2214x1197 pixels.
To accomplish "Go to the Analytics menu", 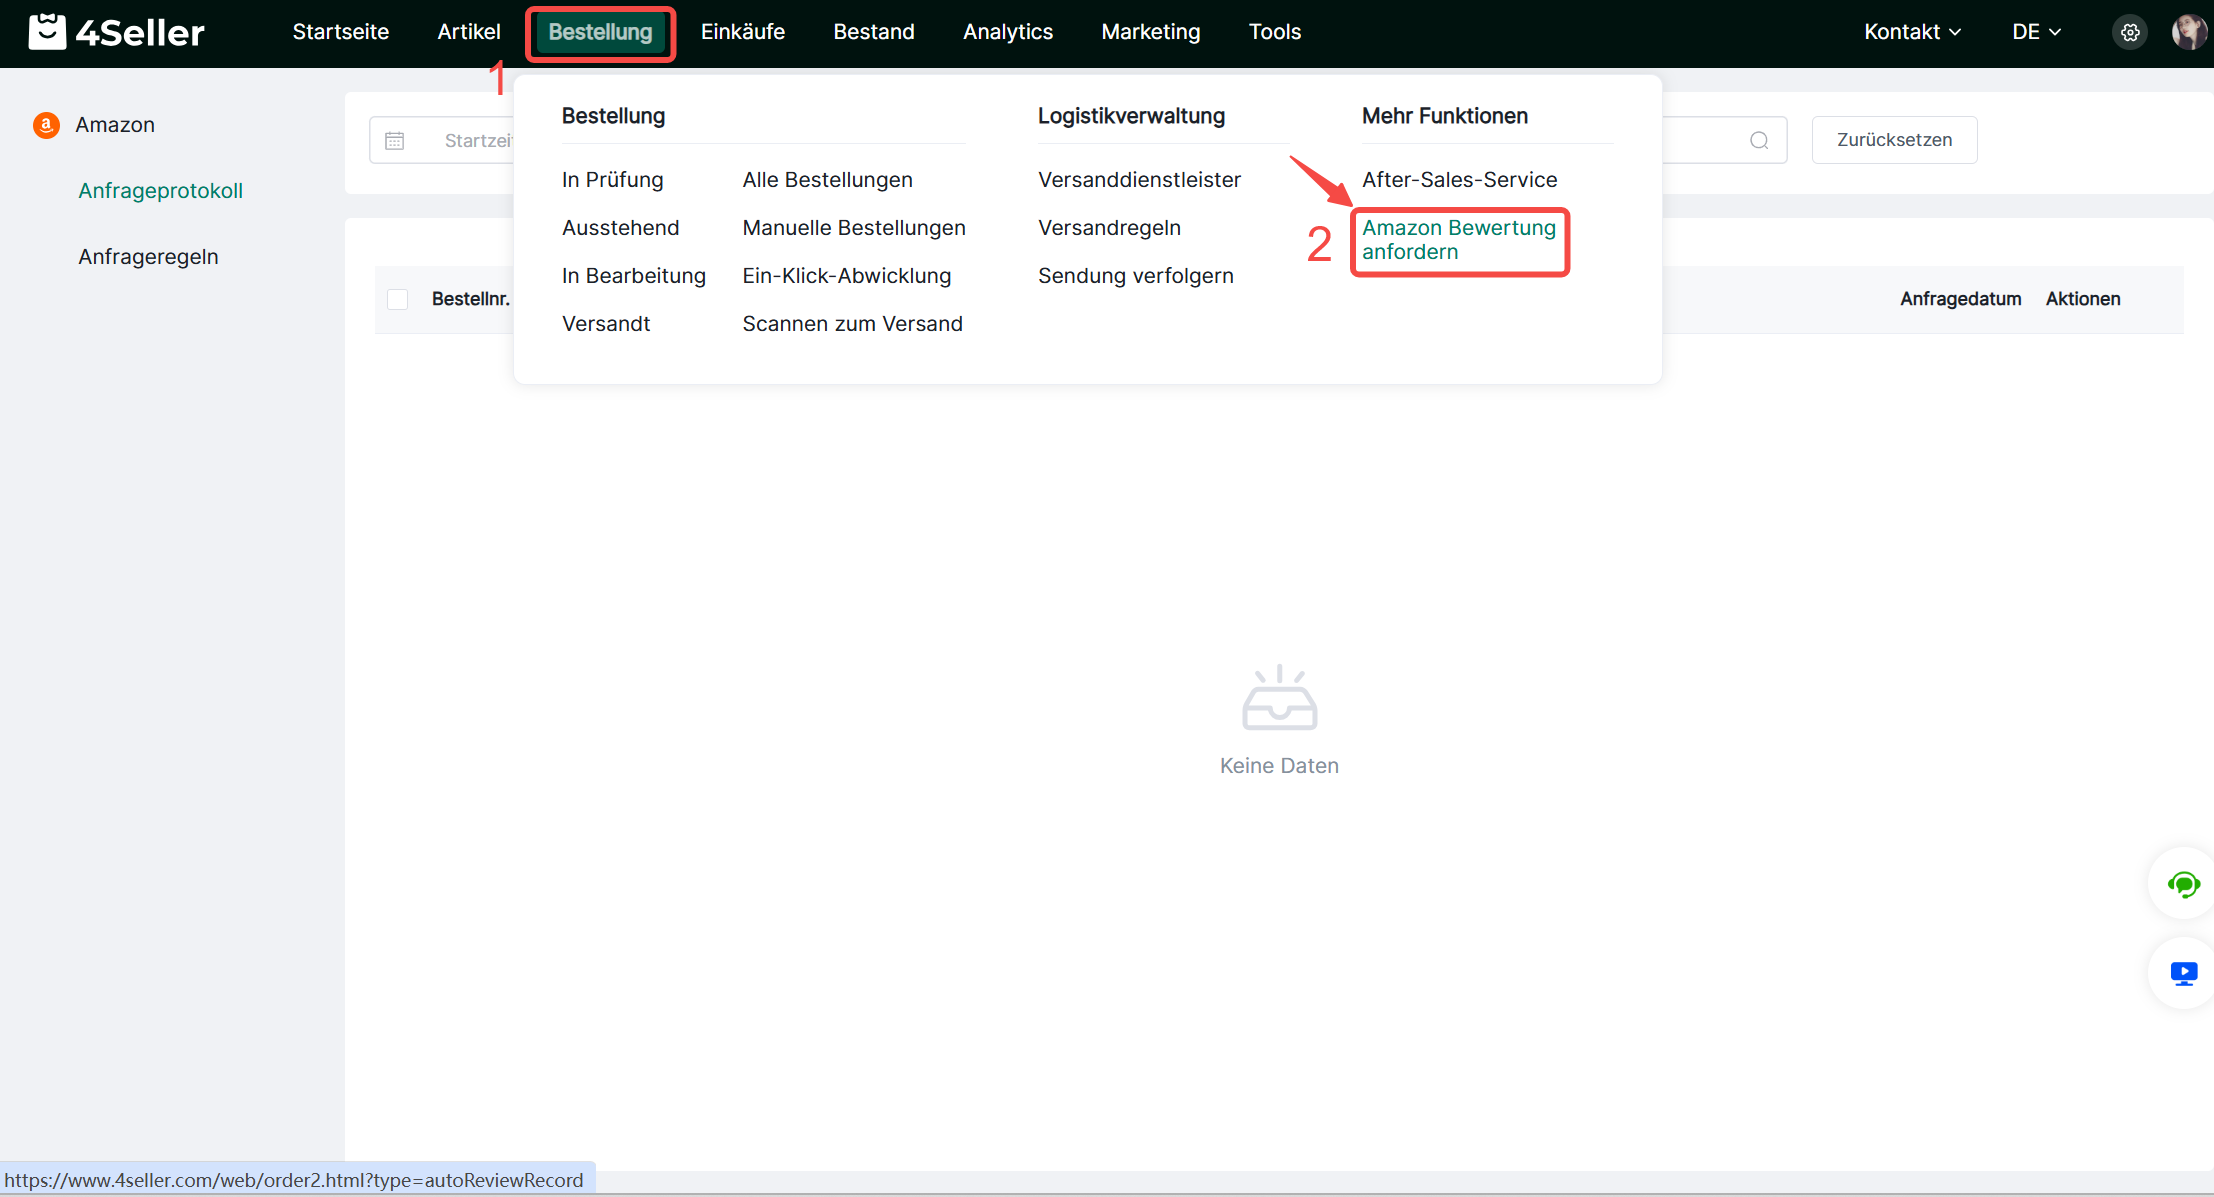I will pos(1007,32).
